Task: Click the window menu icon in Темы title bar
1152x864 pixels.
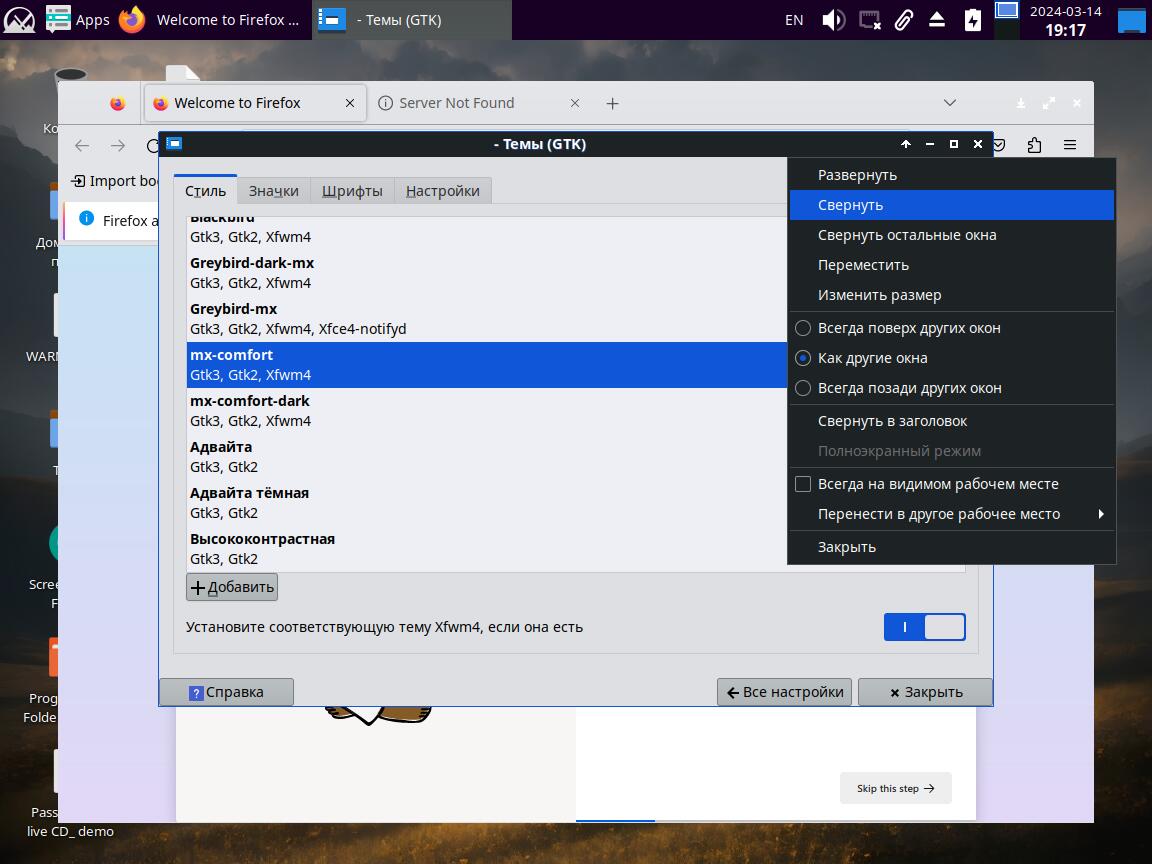Action: (174, 143)
